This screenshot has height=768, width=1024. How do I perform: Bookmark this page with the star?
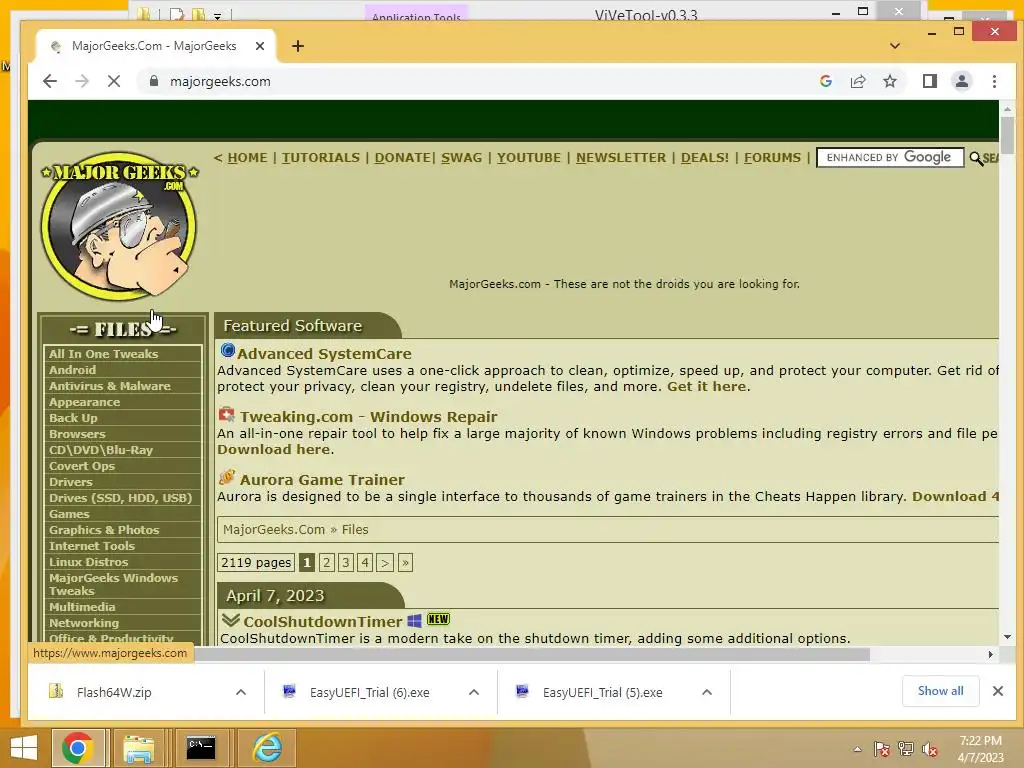[x=889, y=81]
